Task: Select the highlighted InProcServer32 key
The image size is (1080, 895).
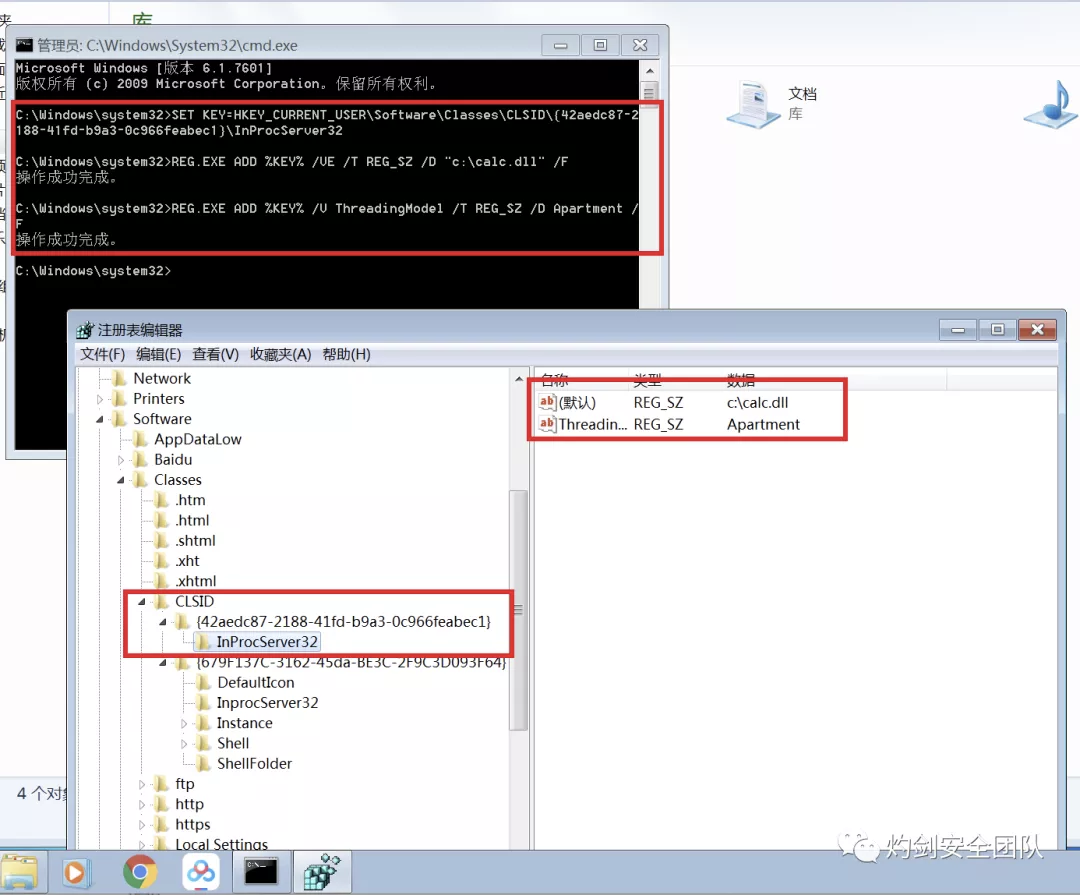Action: (267, 642)
